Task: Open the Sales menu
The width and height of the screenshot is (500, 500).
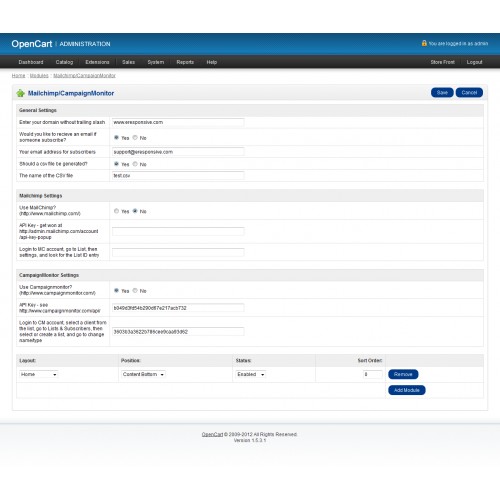Action: tap(128, 62)
